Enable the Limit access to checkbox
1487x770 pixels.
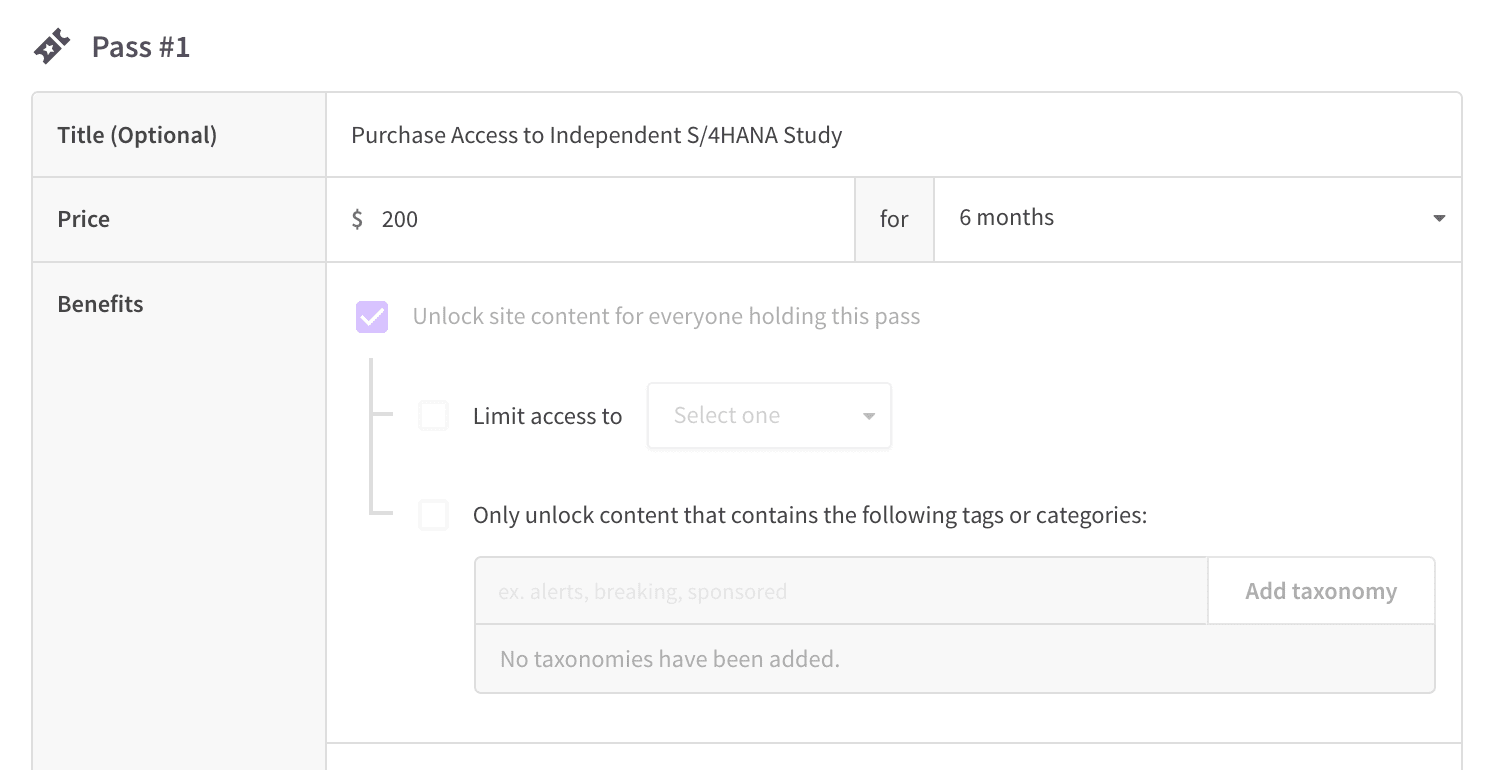434,416
